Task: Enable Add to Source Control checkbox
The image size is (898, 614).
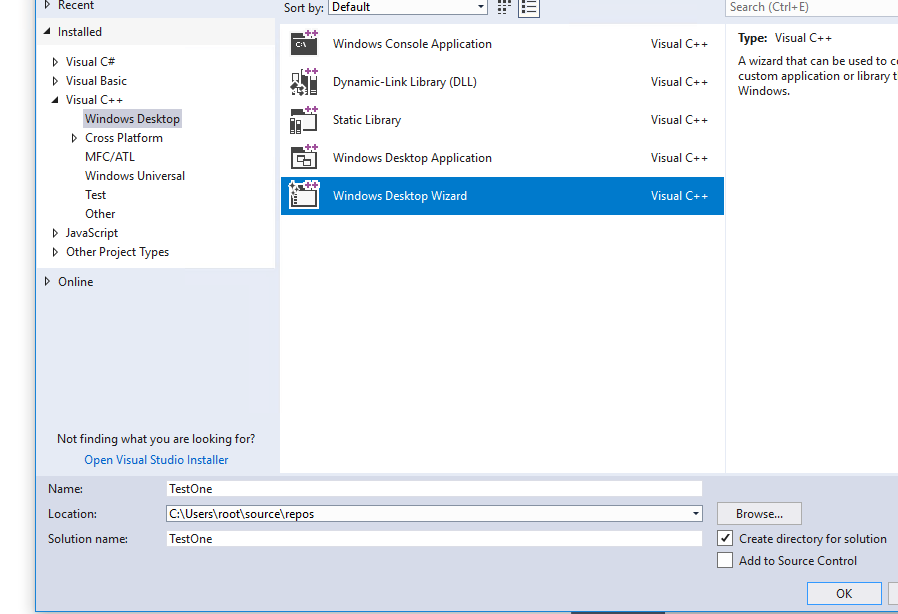Action: pos(725,560)
